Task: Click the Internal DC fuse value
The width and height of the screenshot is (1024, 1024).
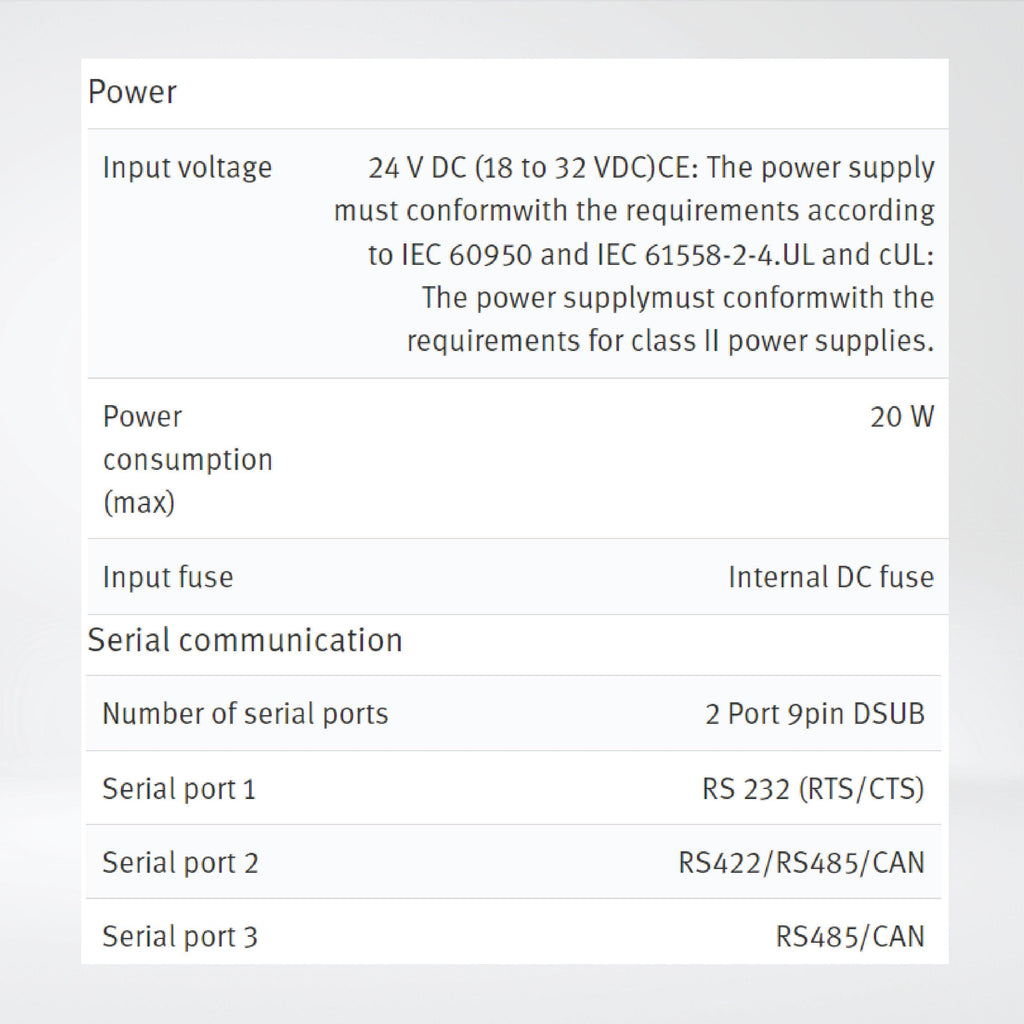Action: click(x=831, y=577)
